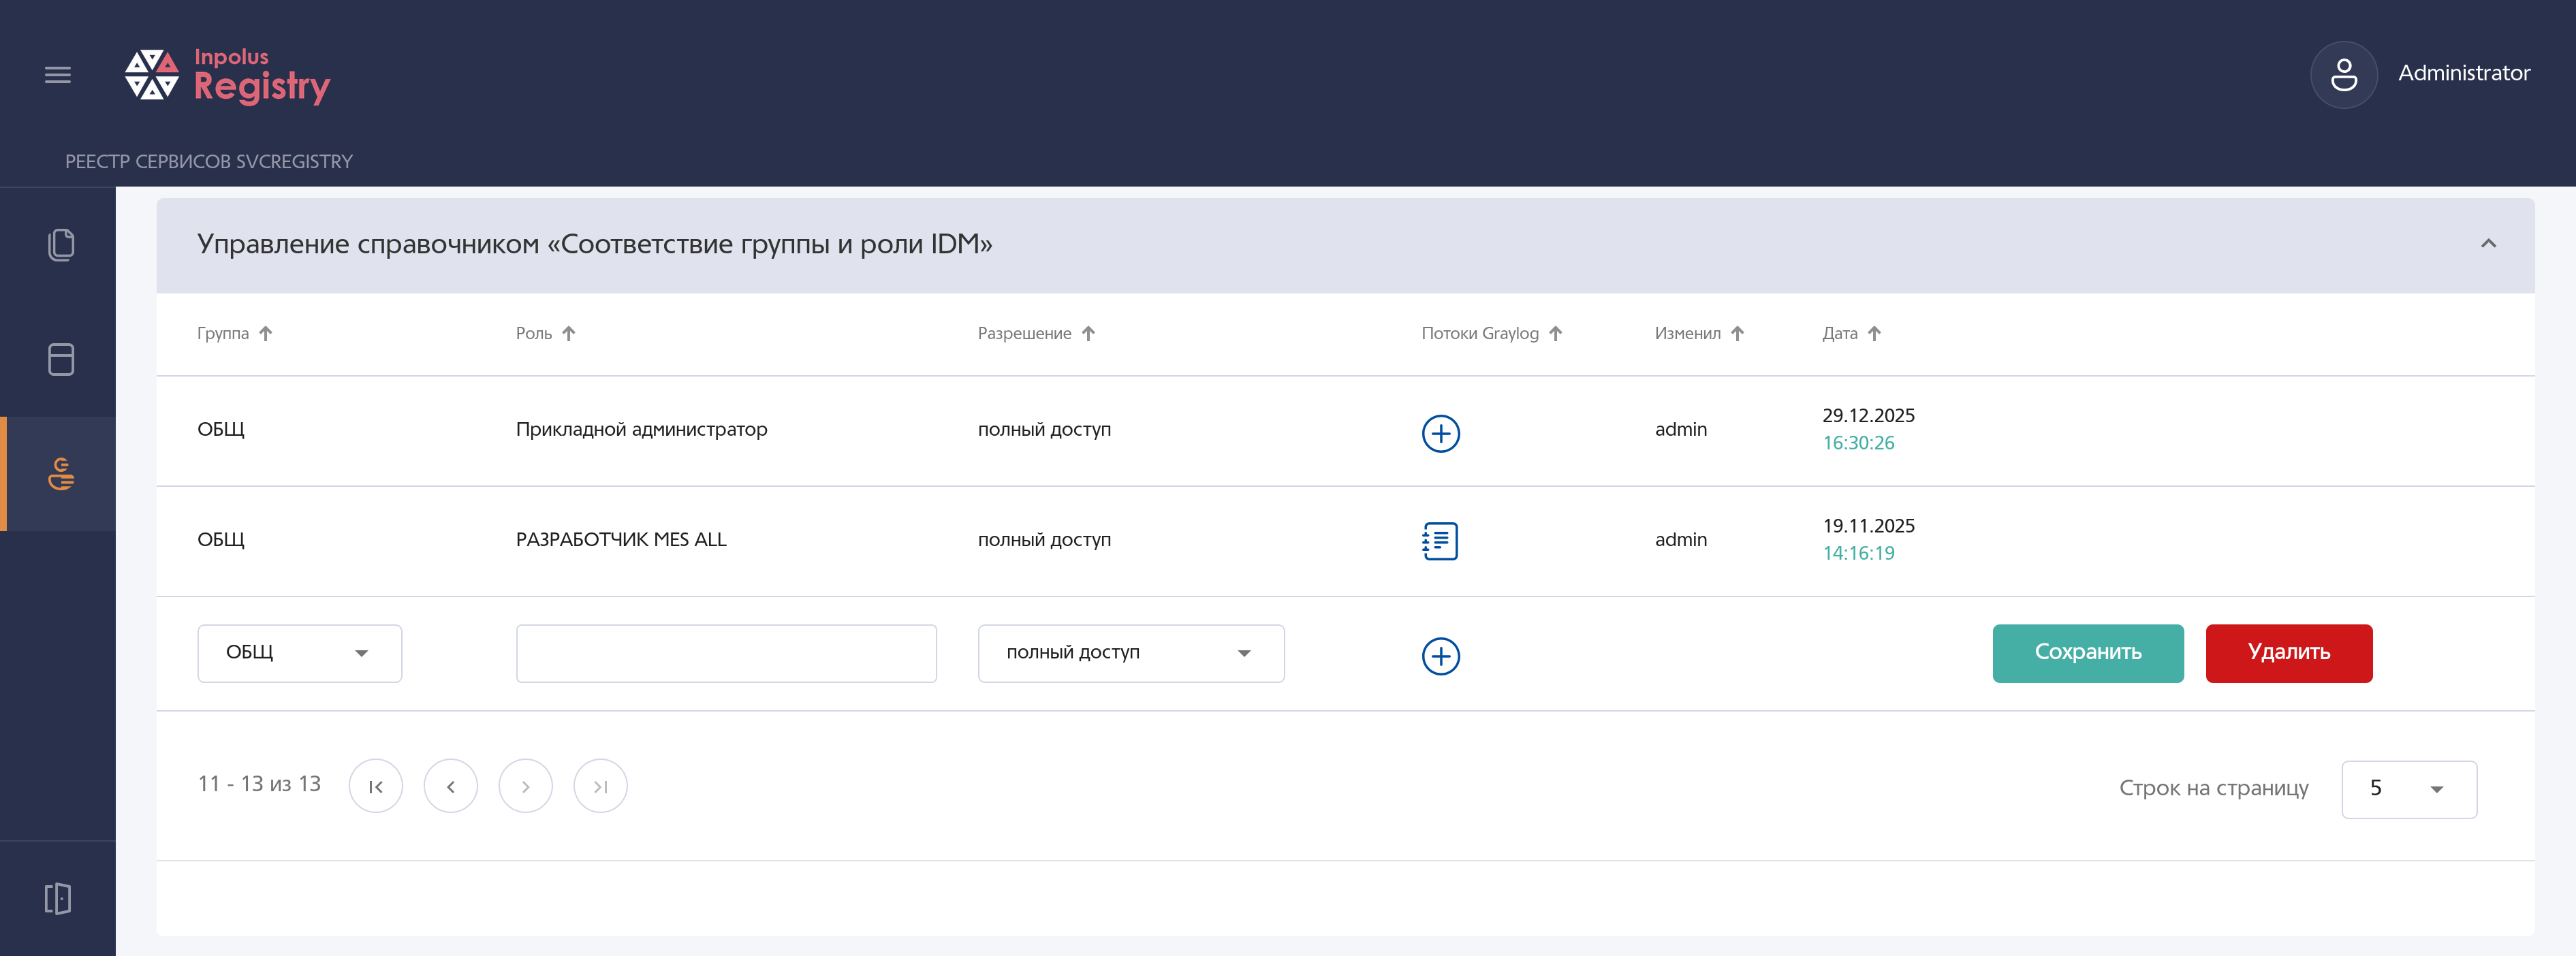
Task: Go to last page of results
Action: 601,786
